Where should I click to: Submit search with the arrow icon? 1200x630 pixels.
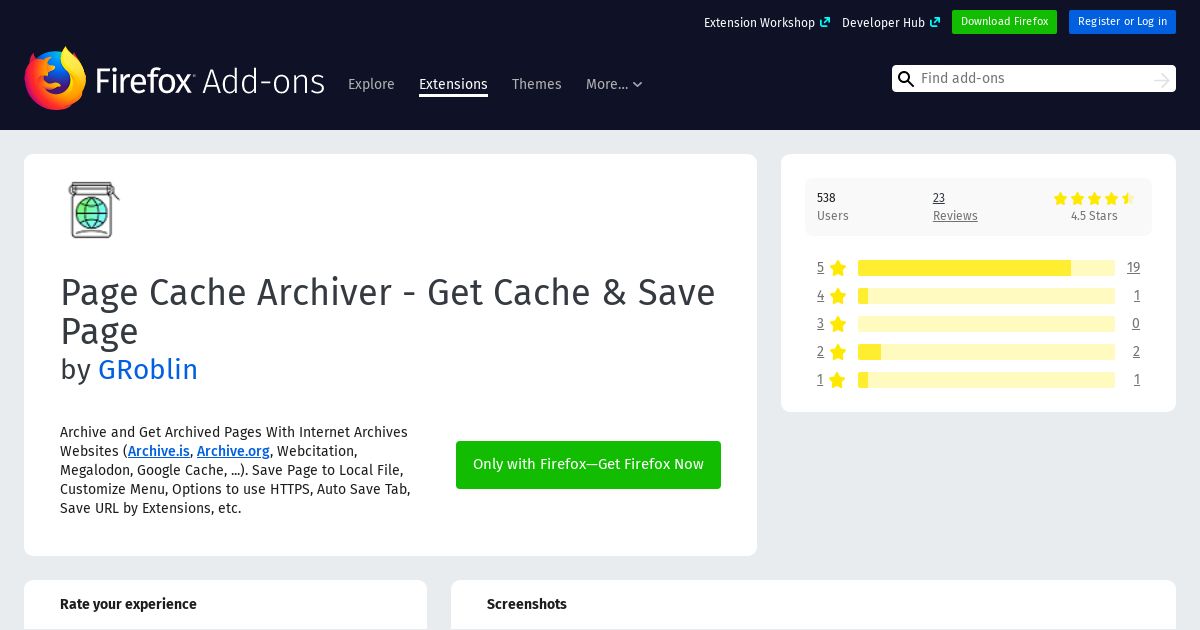coord(1161,79)
